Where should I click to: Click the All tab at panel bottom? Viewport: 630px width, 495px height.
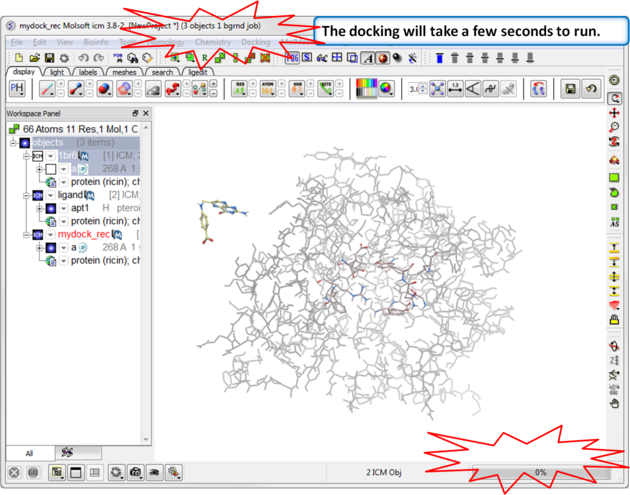pos(28,453)
